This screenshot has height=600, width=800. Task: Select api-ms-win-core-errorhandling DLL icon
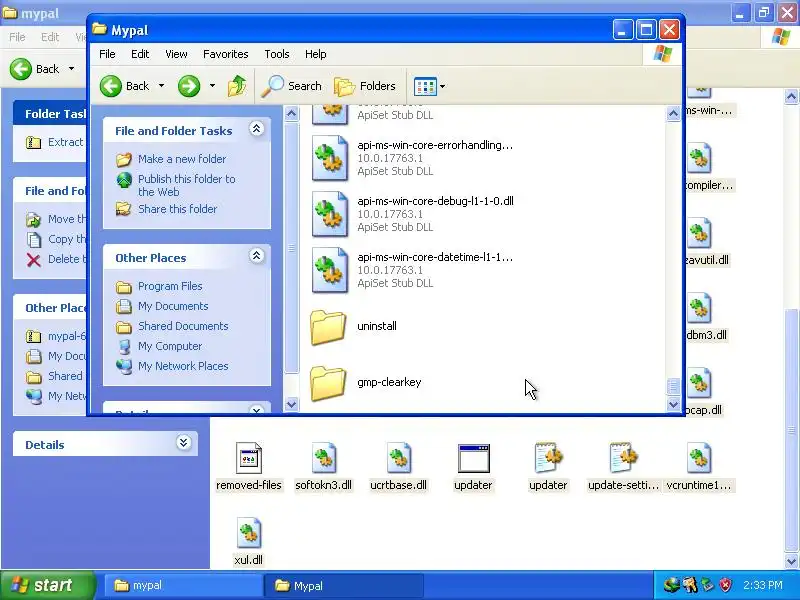click(330, 158)
